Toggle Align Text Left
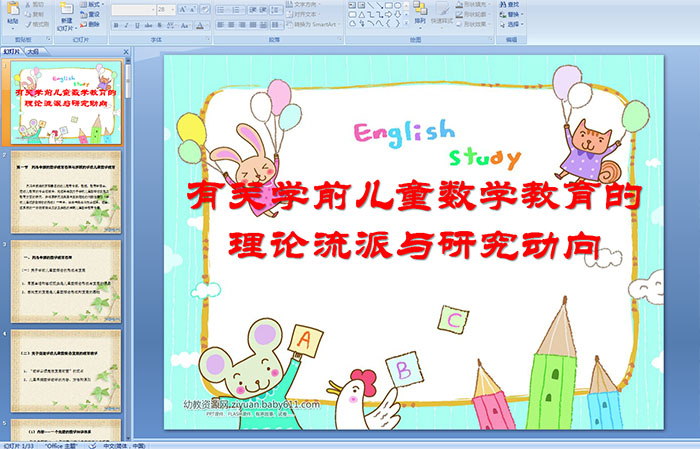Viewport: 700px width, 449px height. (221, 25)
